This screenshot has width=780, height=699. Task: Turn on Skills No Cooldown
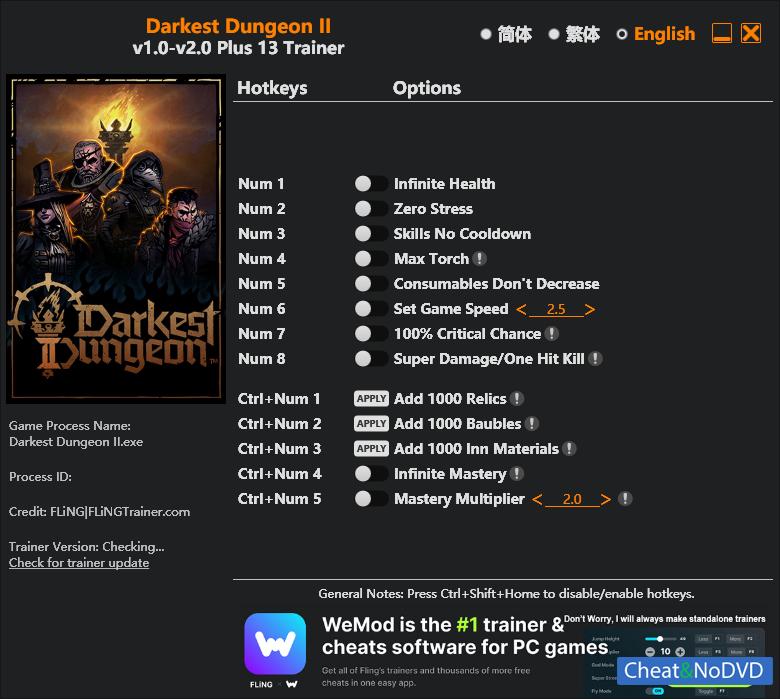tap(371, 233)
